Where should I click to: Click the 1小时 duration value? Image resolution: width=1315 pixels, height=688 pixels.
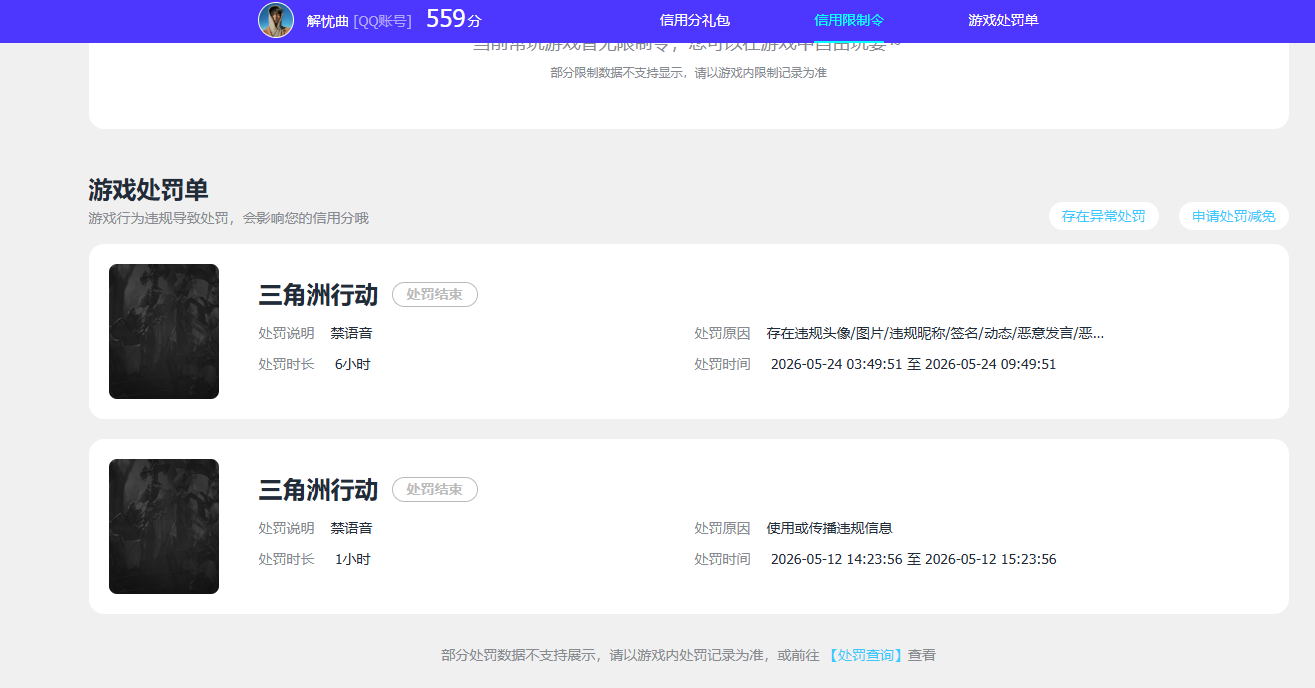tap(353, 559)
